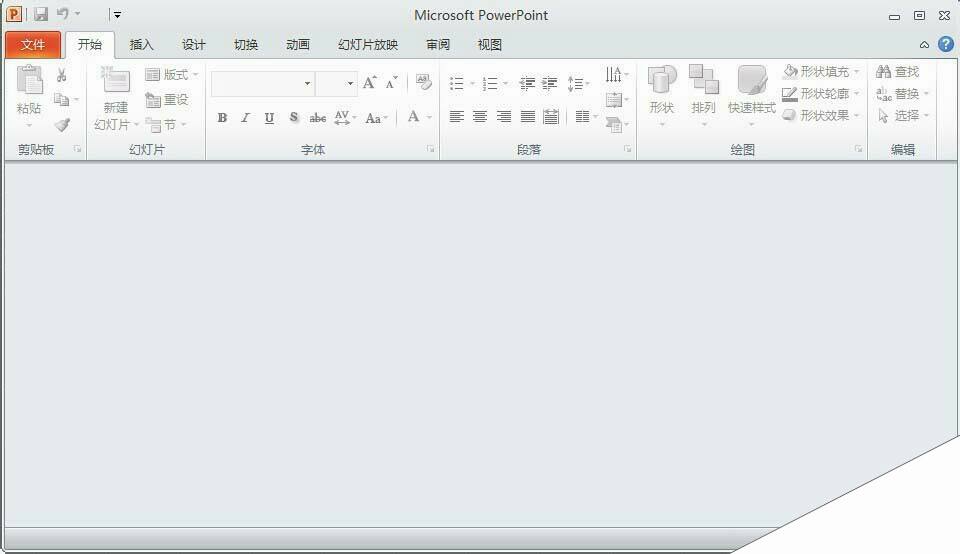Switch to View (视图) tab
Viewport: 960px width, 554px height.
pos(490,45)
